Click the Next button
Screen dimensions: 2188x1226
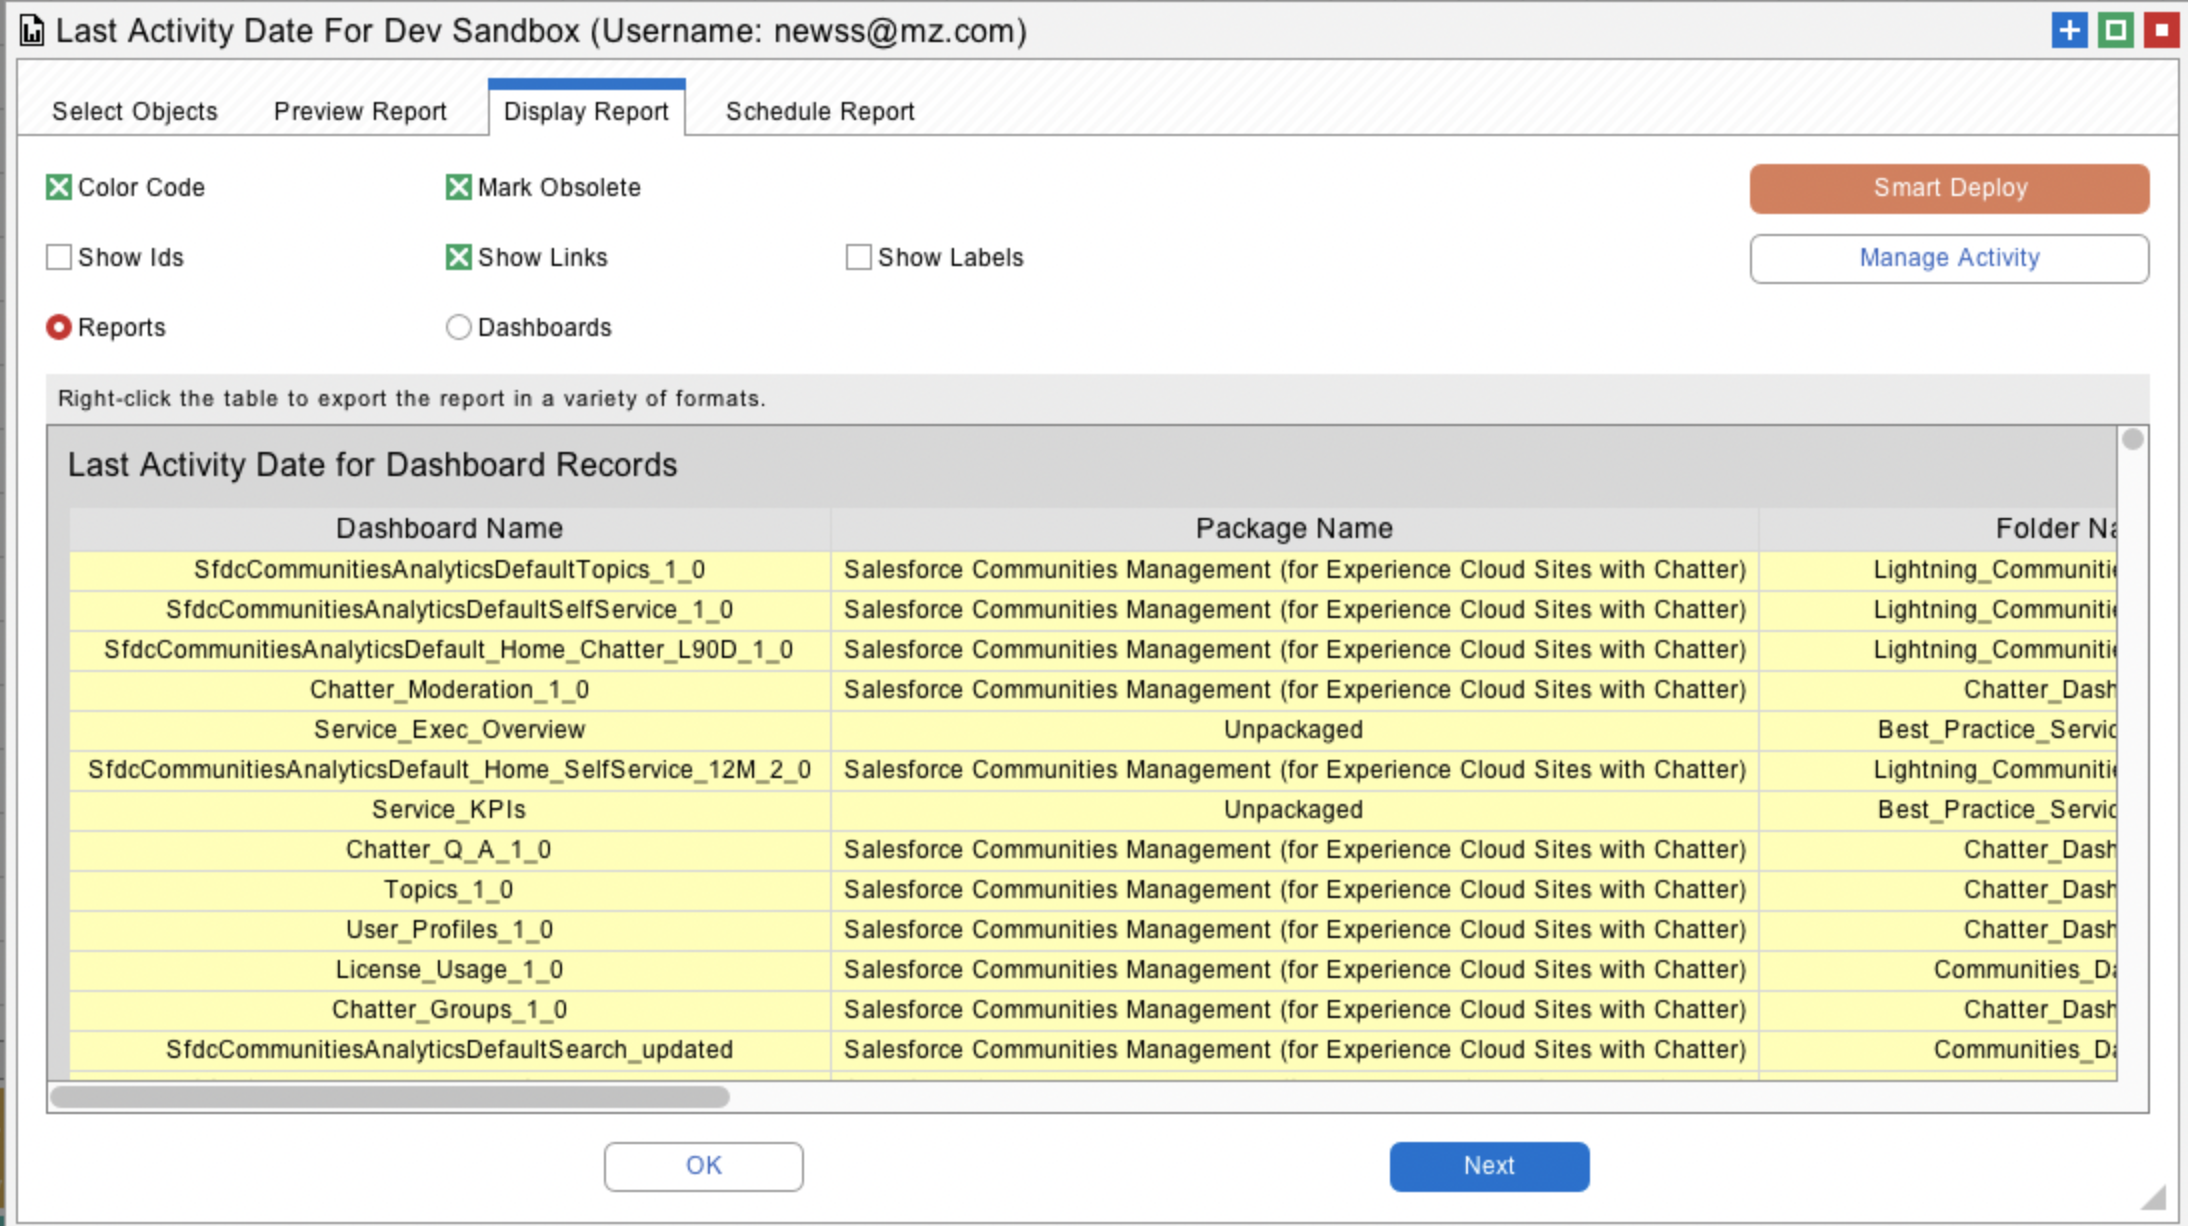[1489, 1166]
